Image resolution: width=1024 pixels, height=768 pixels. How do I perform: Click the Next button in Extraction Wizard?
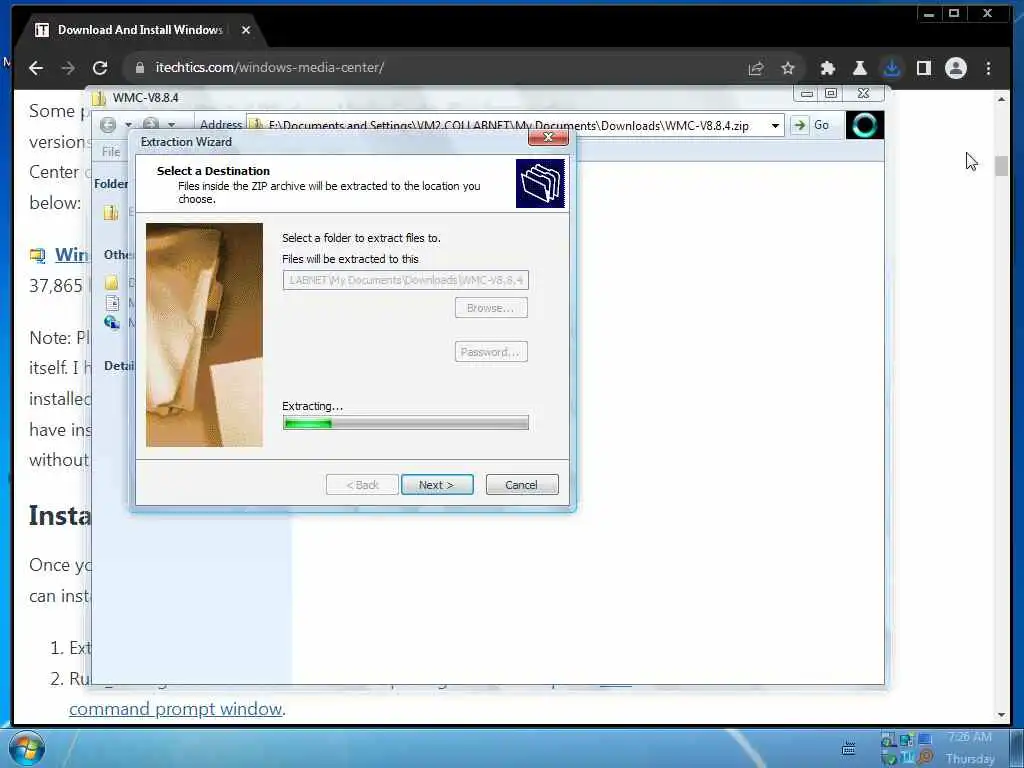pos(437,485)
